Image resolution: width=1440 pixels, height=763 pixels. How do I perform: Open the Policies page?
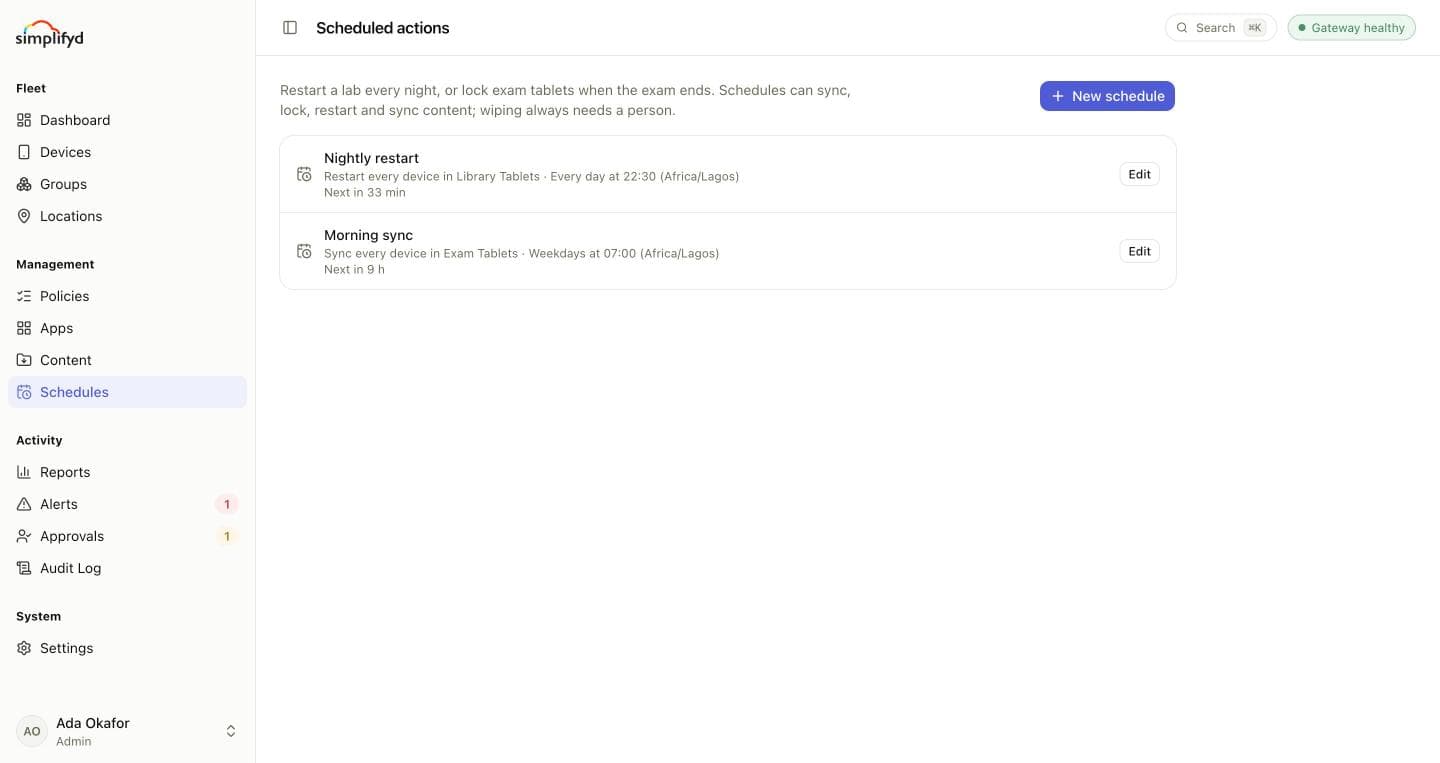[x=127, y=296]
